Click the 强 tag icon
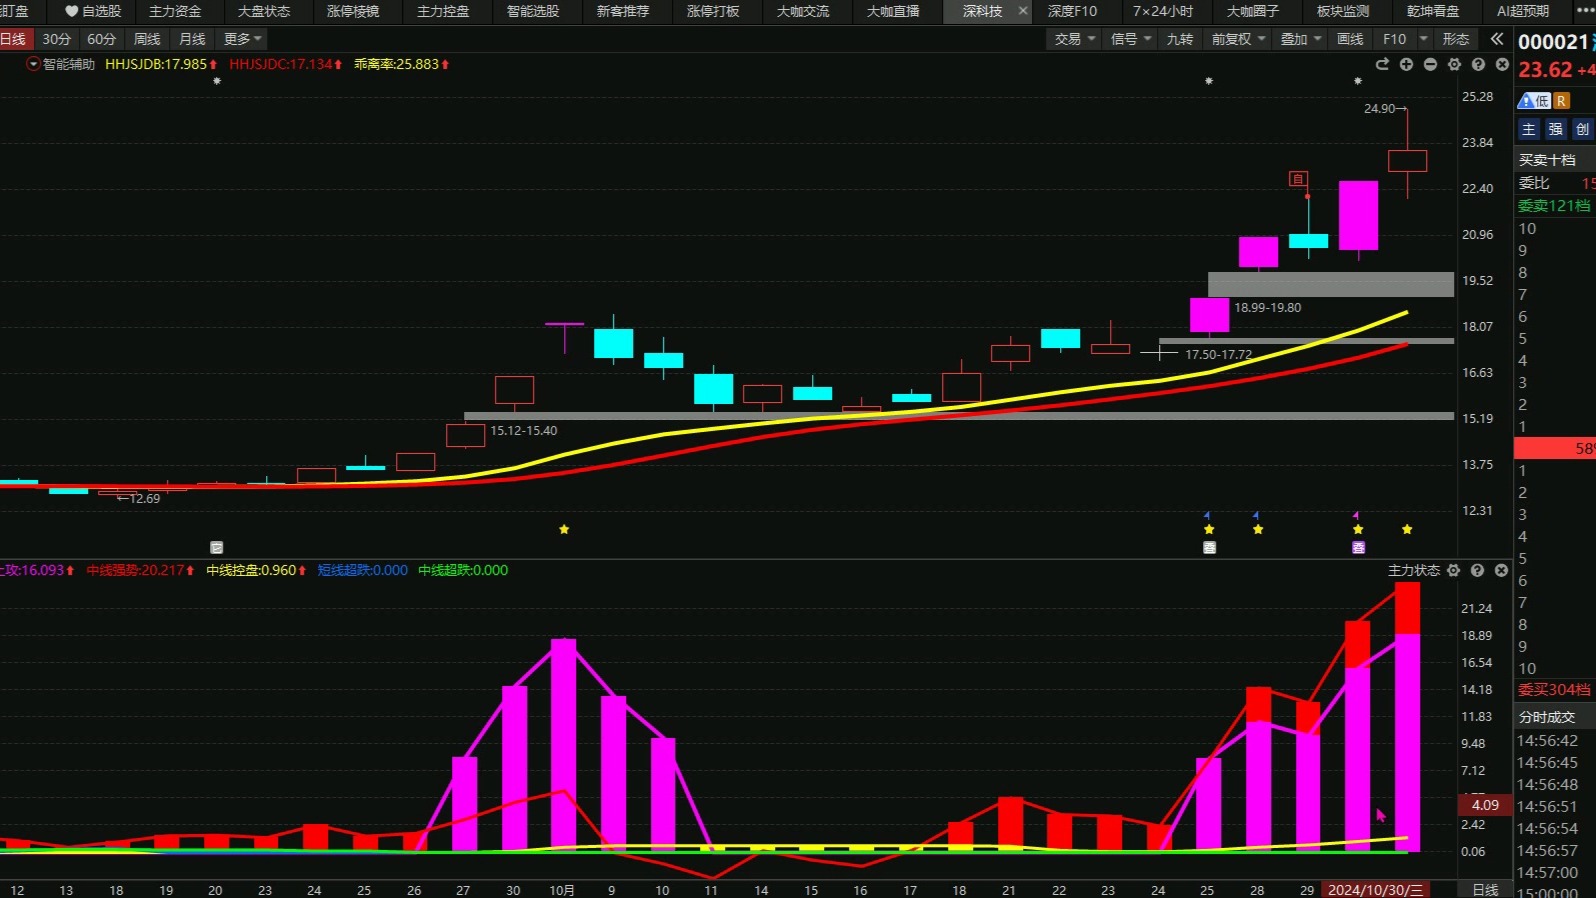 click(x=1555, y=129)
